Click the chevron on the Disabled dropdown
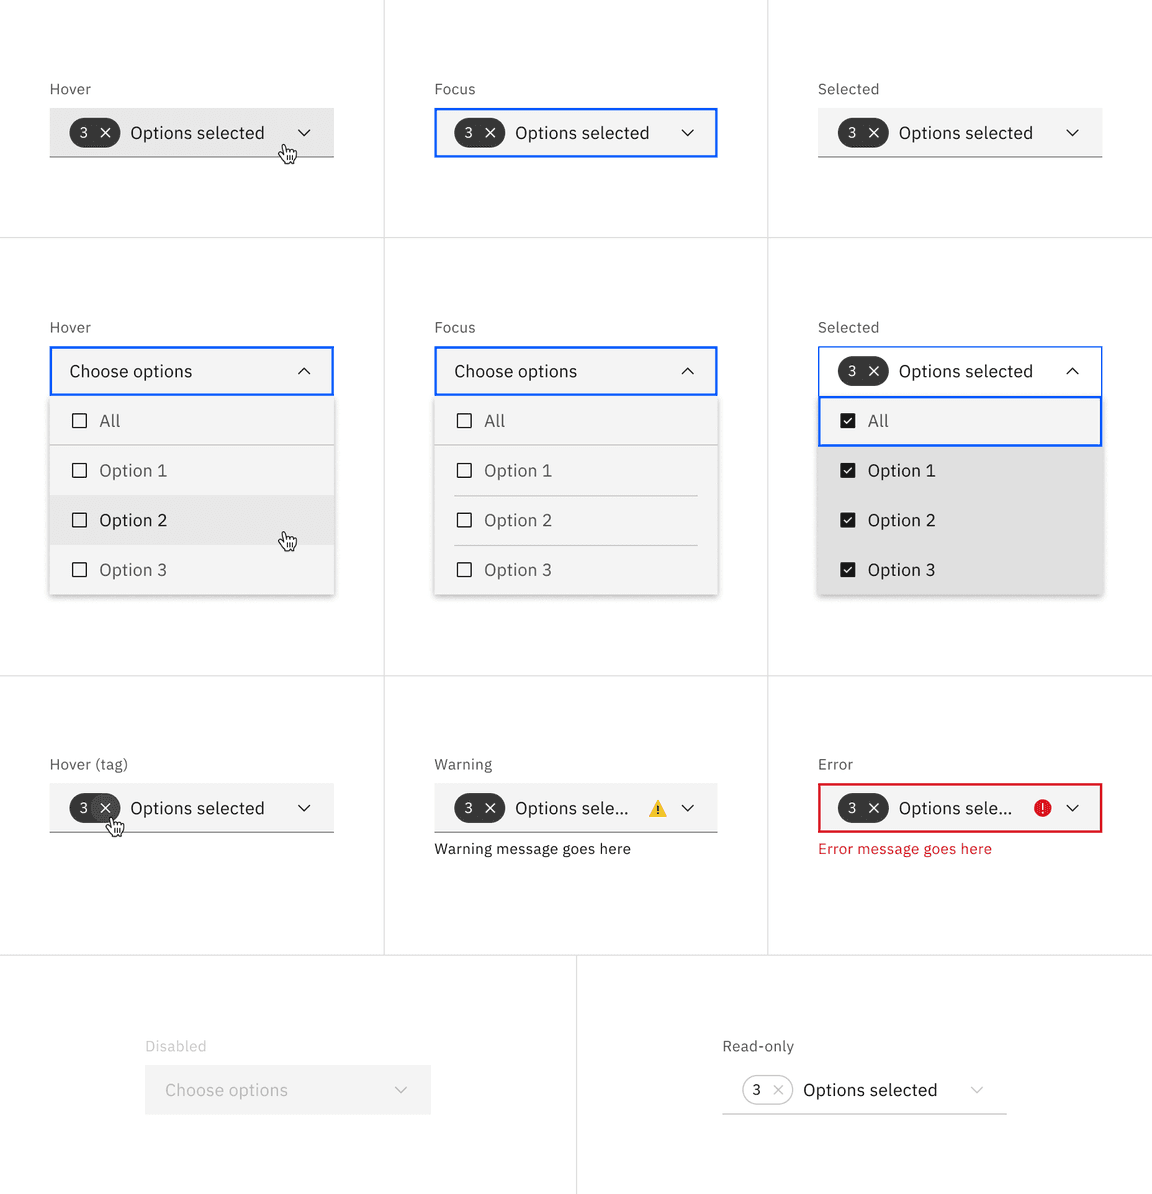1152x1194 pixels. 400,1090
